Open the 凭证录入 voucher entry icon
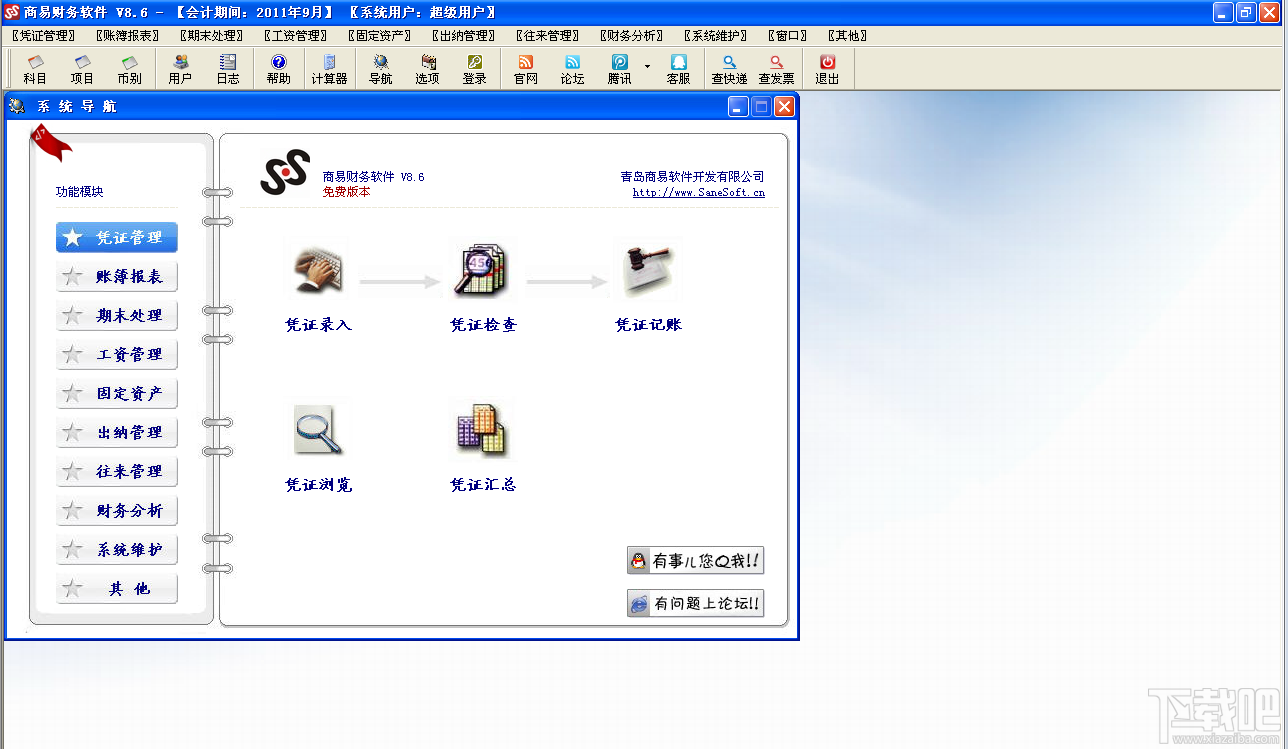Image resolution: width=1288 pixels, height=749 pixels. click(317, 270)
